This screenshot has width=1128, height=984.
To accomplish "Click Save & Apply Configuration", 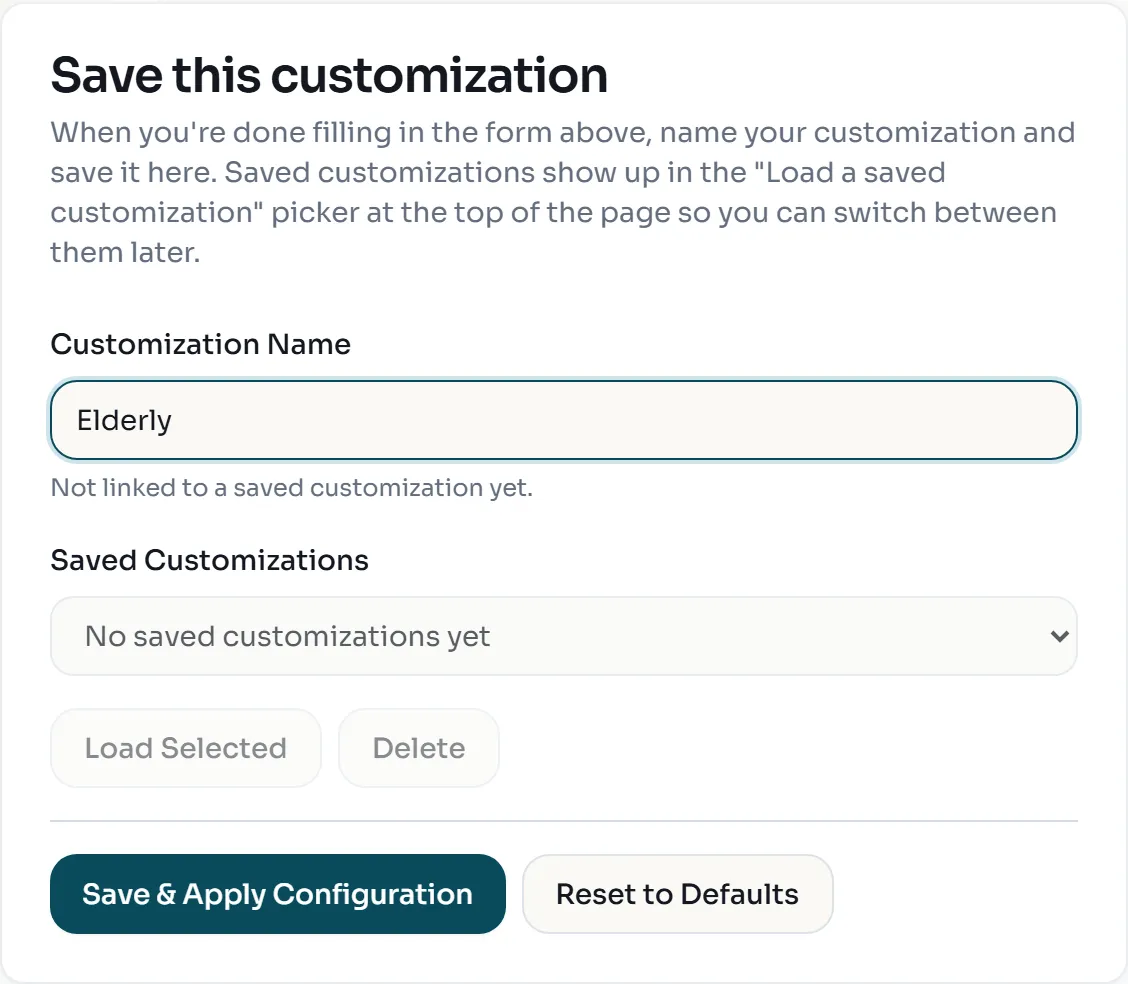I will pos(278,894).
